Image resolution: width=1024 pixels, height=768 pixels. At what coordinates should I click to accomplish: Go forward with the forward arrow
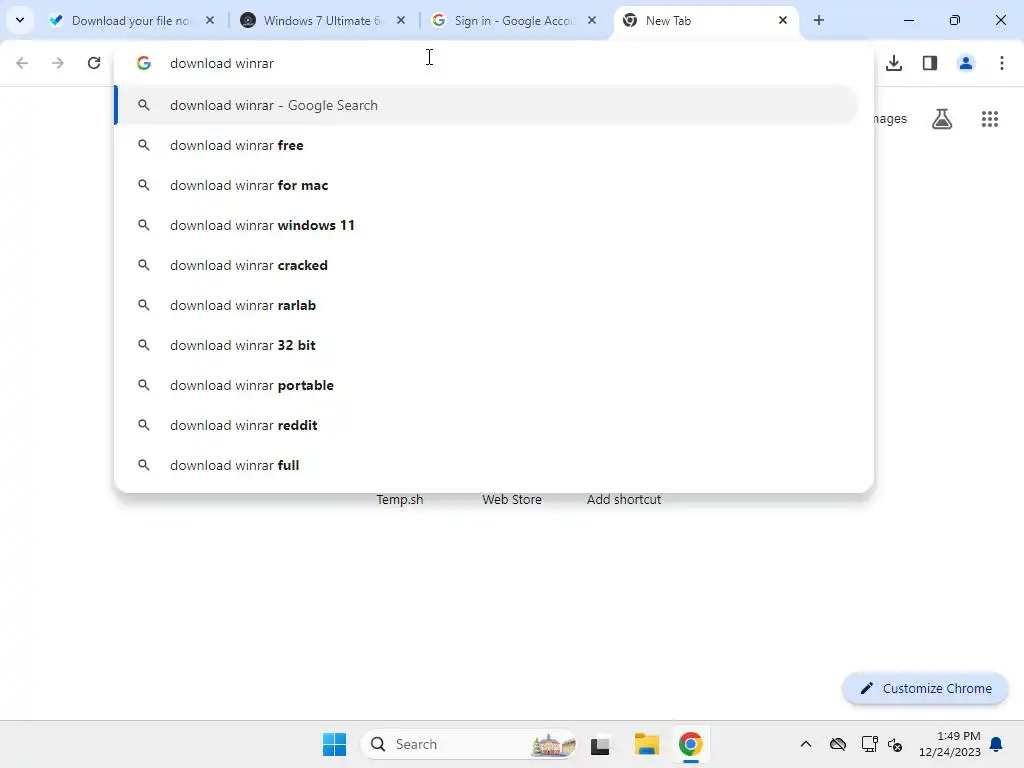pos(58,63)
